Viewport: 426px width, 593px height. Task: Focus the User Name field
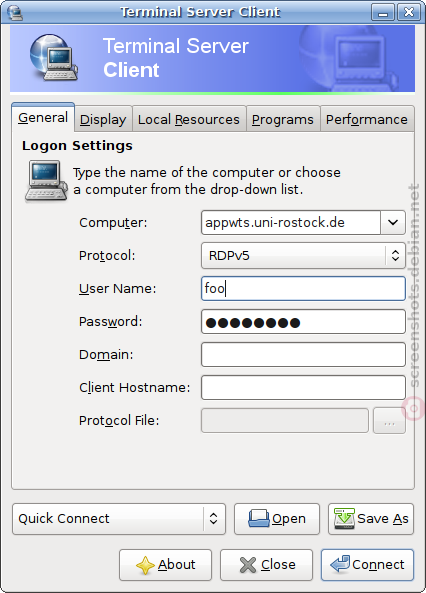point(303,289)
